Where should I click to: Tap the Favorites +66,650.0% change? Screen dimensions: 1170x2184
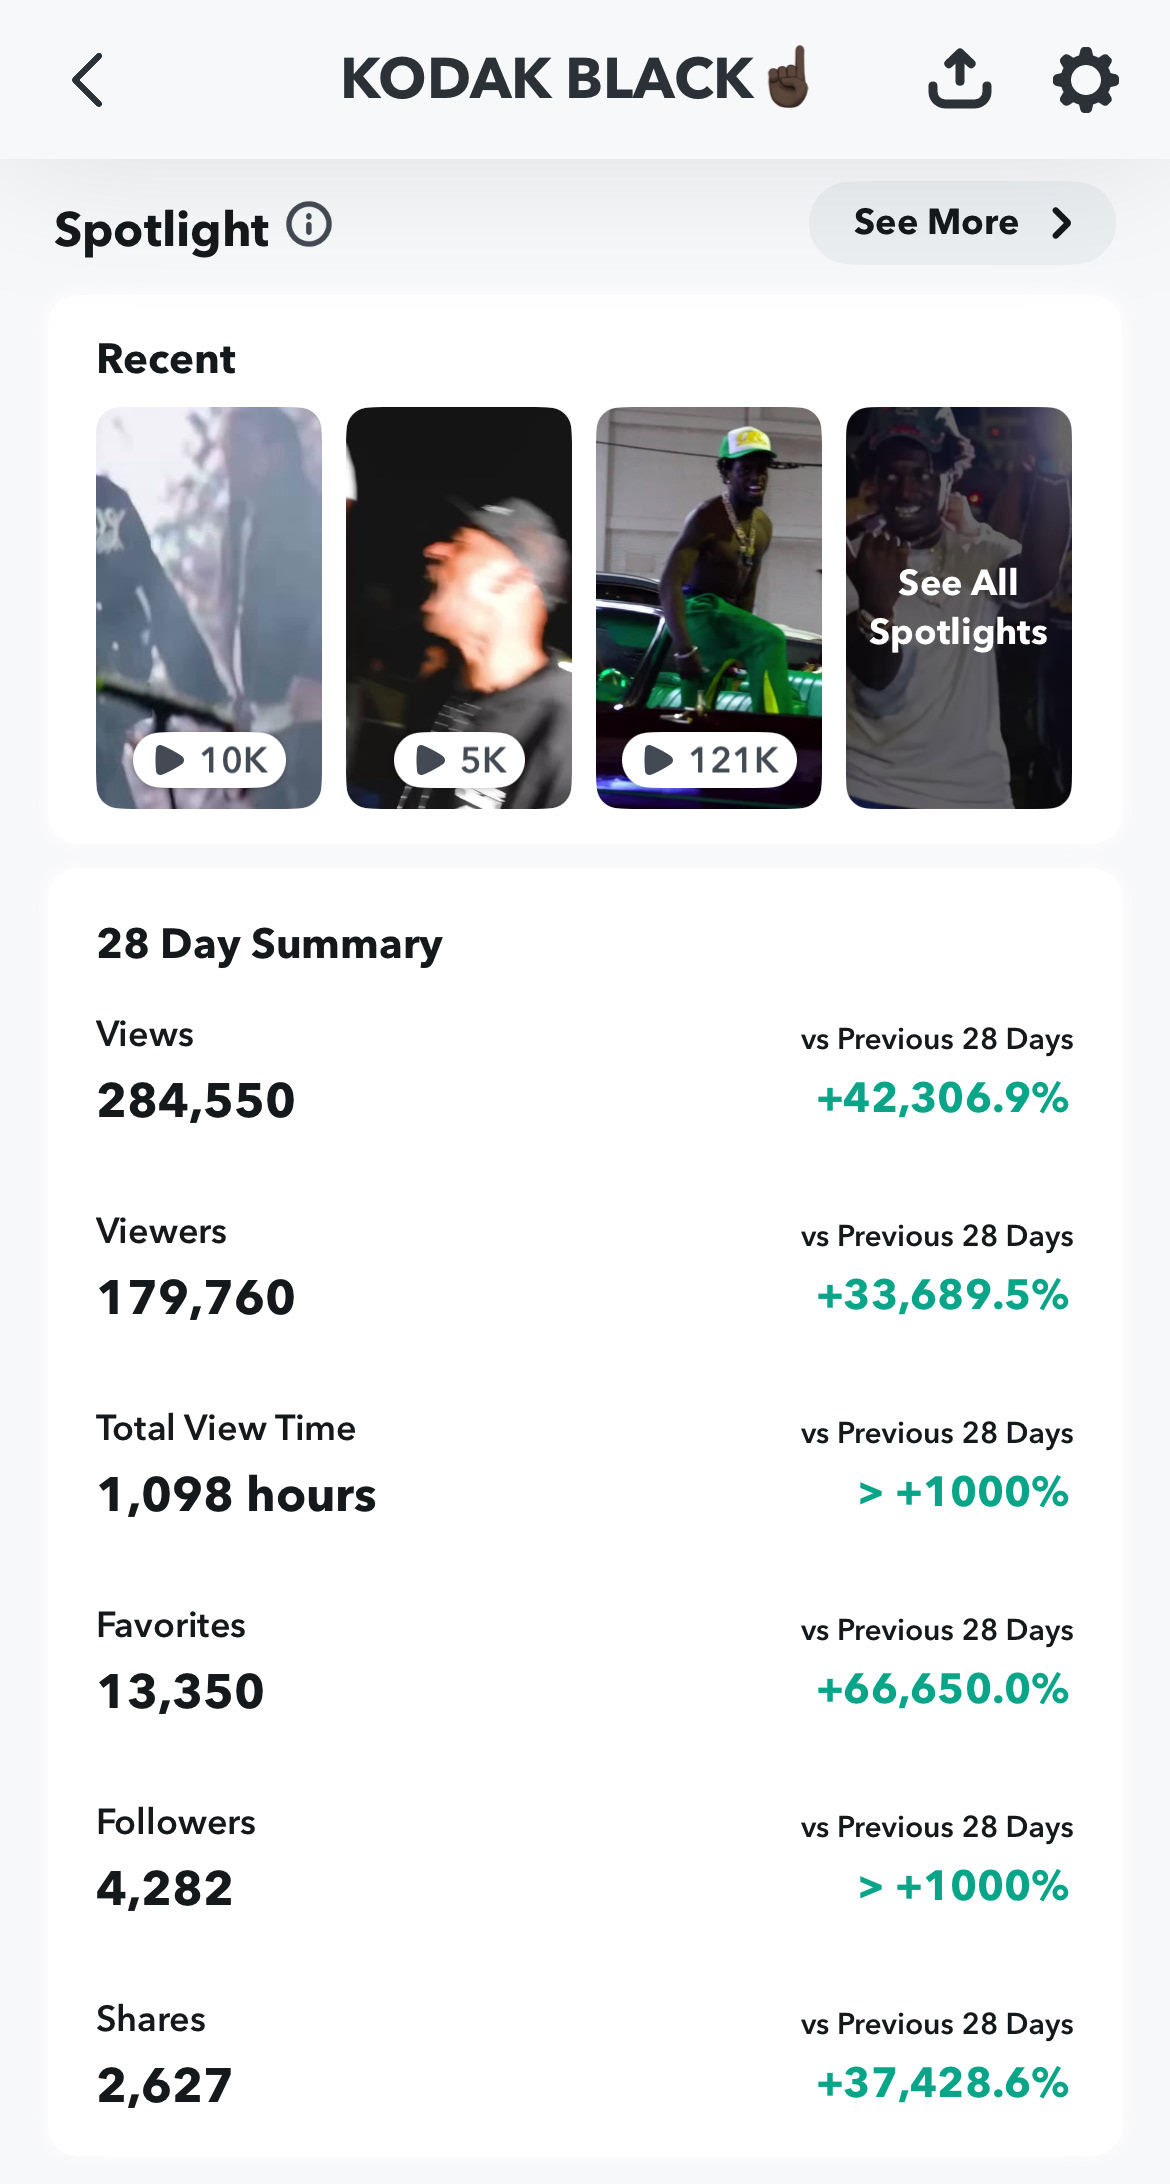[x=943, y=1689]
